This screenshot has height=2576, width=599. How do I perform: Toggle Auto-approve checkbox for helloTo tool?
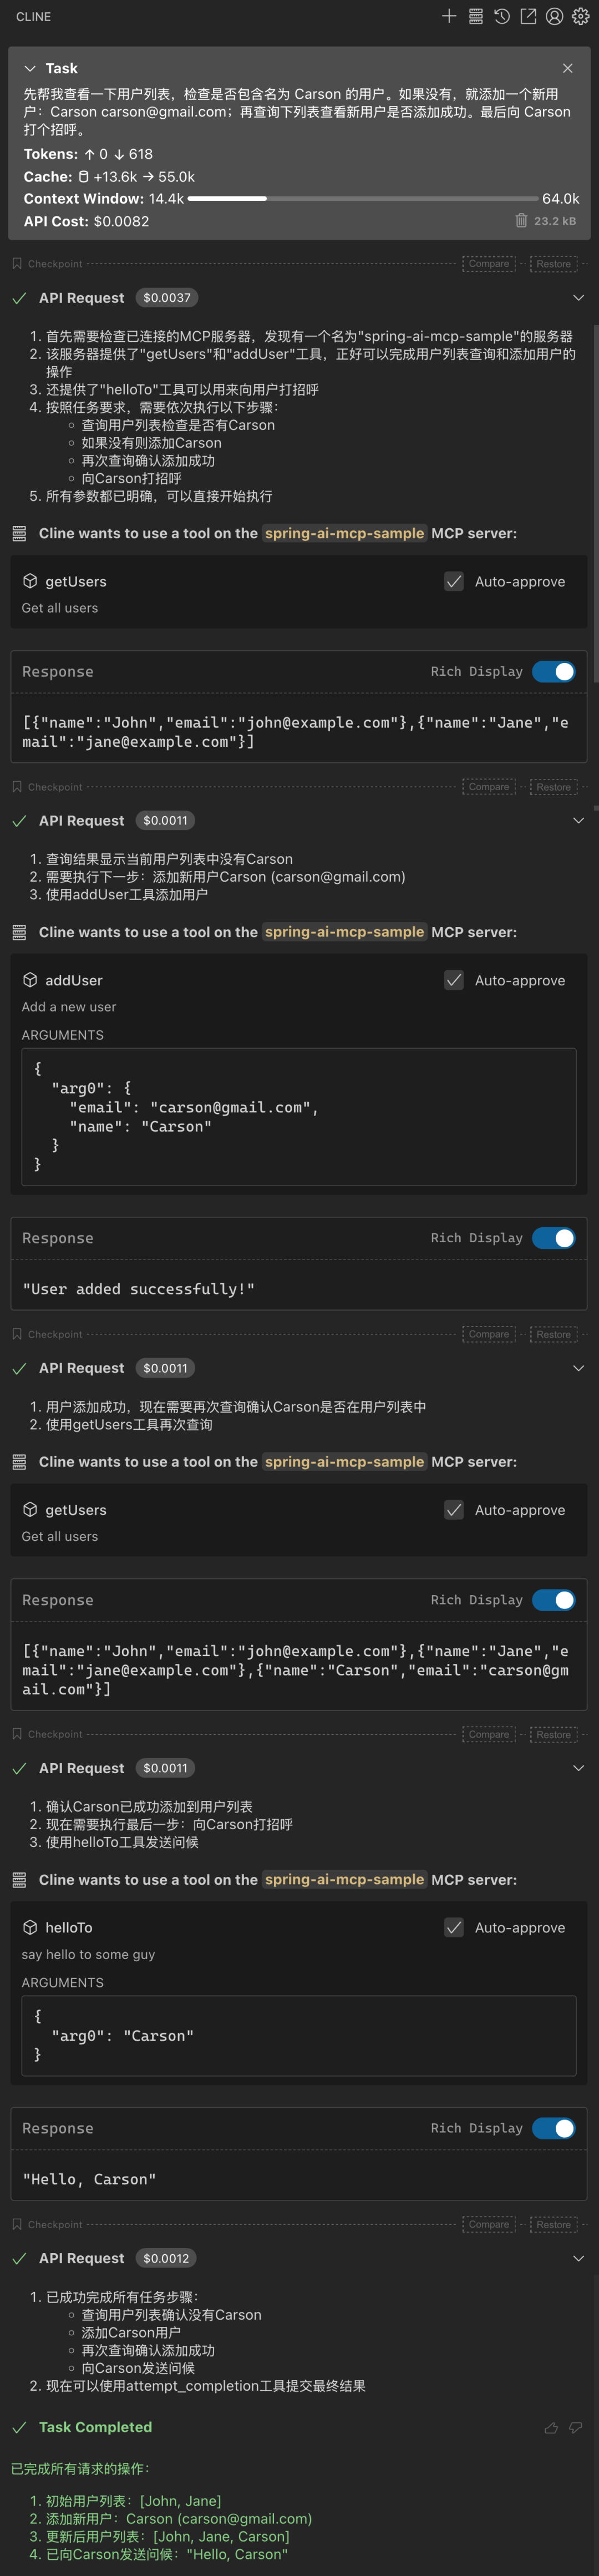click(x=454, y=1927)
